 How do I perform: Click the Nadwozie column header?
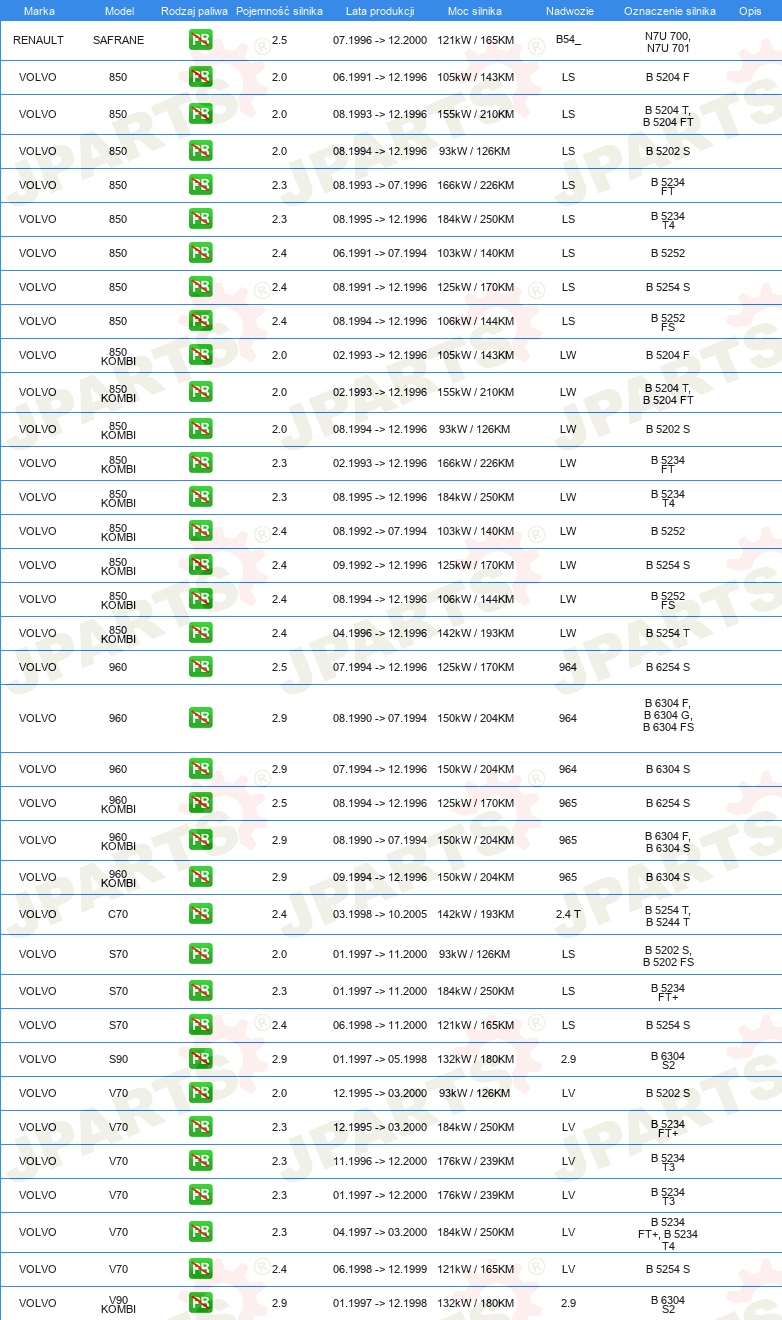pos(569,10)
